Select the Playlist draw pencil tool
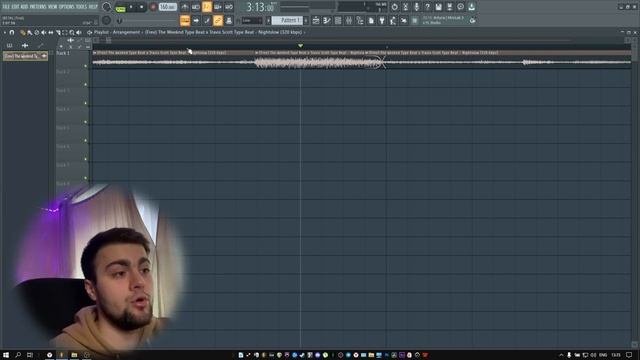This screenshot has width=640, height=360. [22, 32]
